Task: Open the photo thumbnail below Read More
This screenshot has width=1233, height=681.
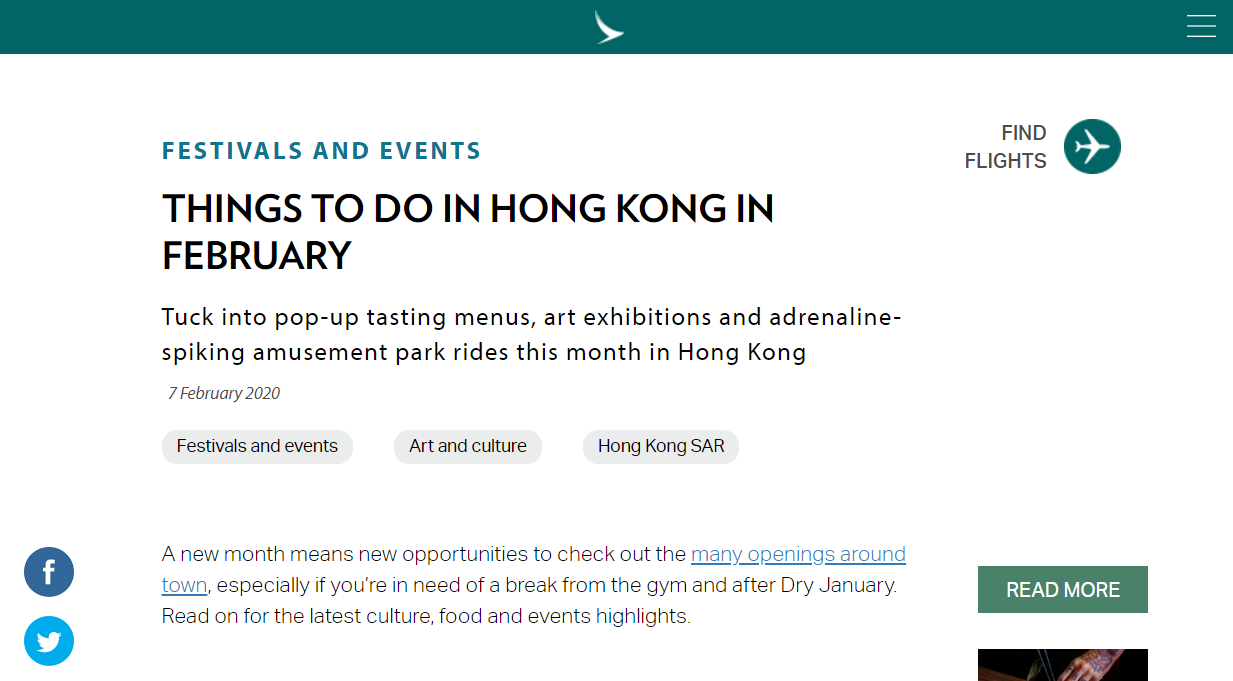Action: pos(1062,665)
